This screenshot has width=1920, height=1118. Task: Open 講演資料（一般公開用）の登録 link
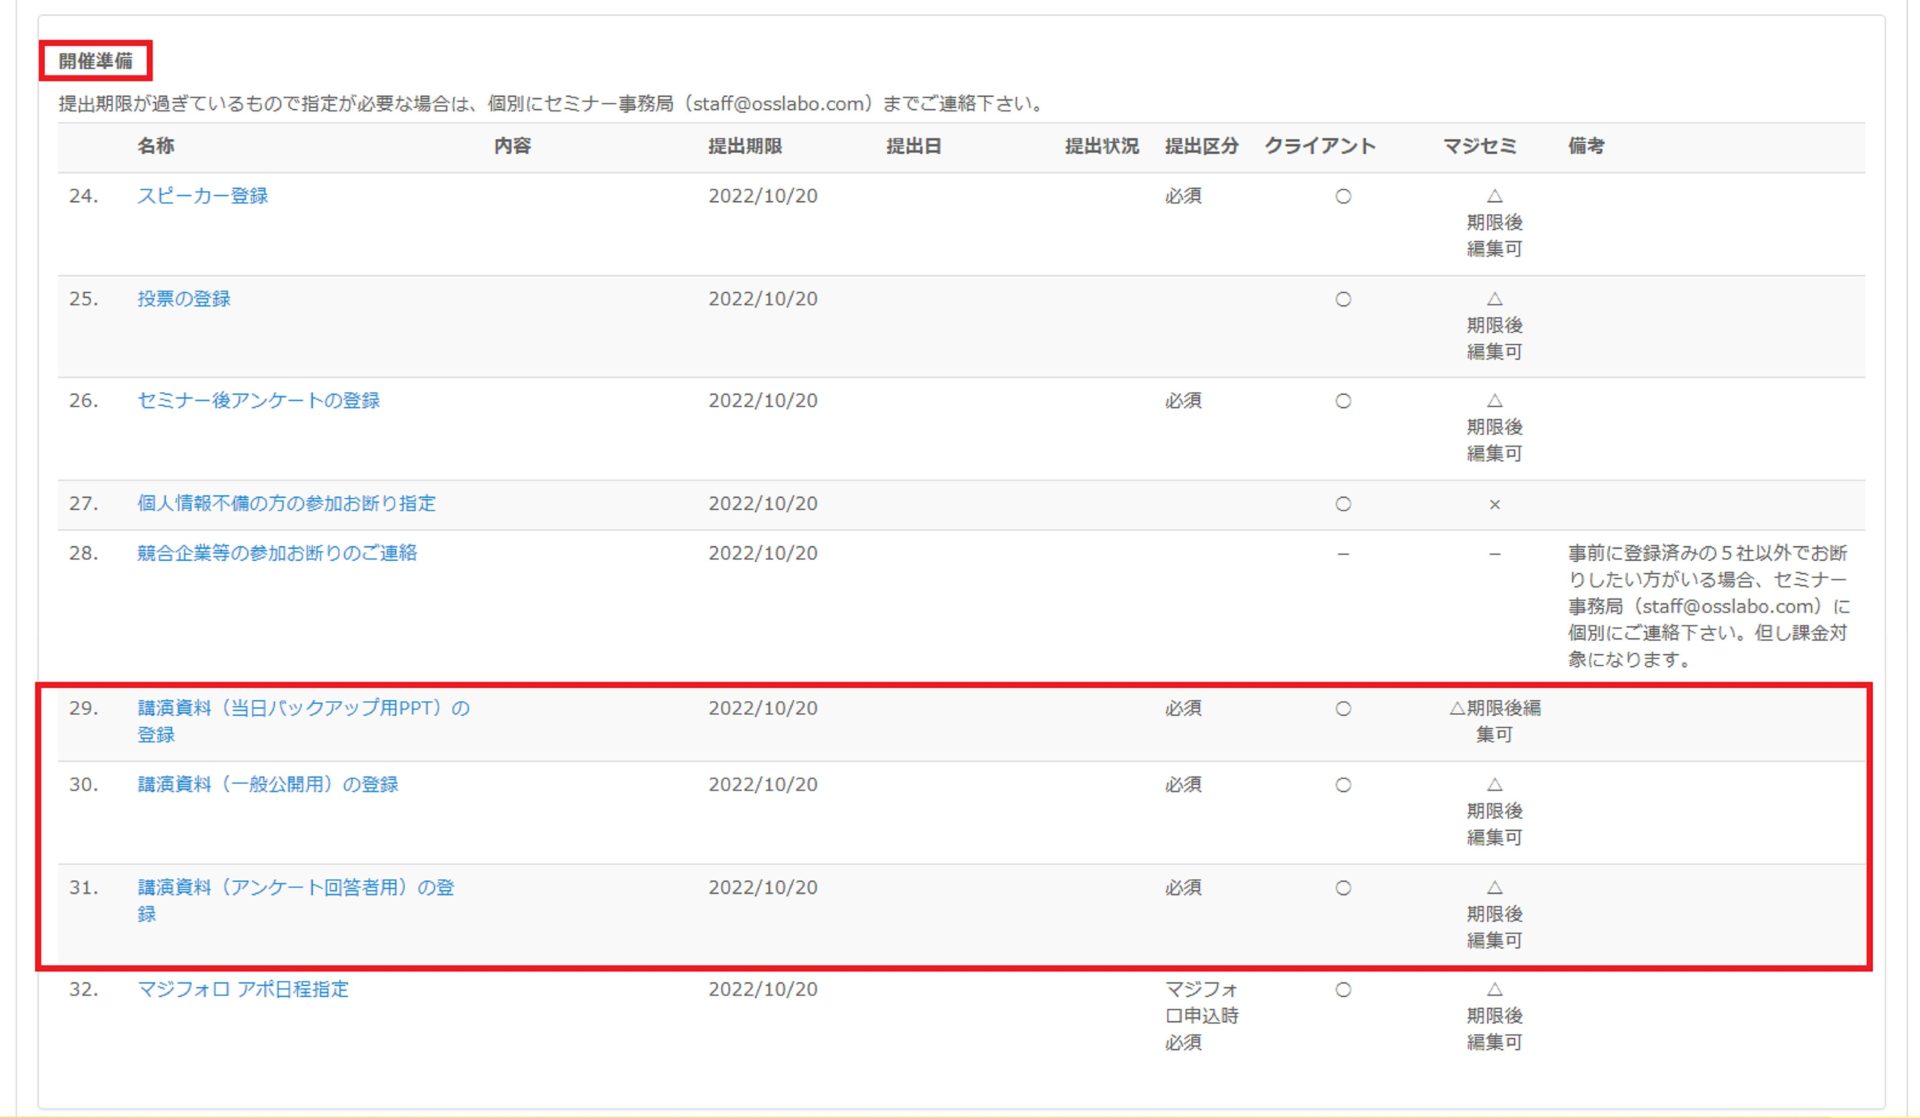coord(267,785)
